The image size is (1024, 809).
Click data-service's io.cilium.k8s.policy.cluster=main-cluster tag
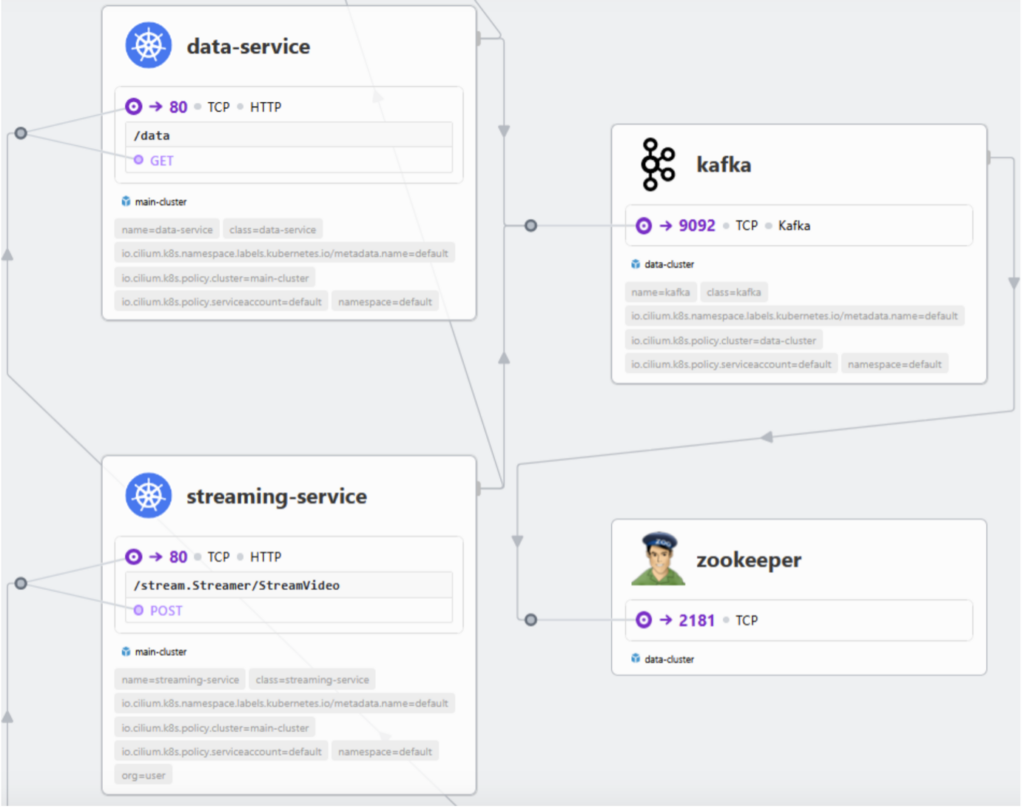click(215, 278)
